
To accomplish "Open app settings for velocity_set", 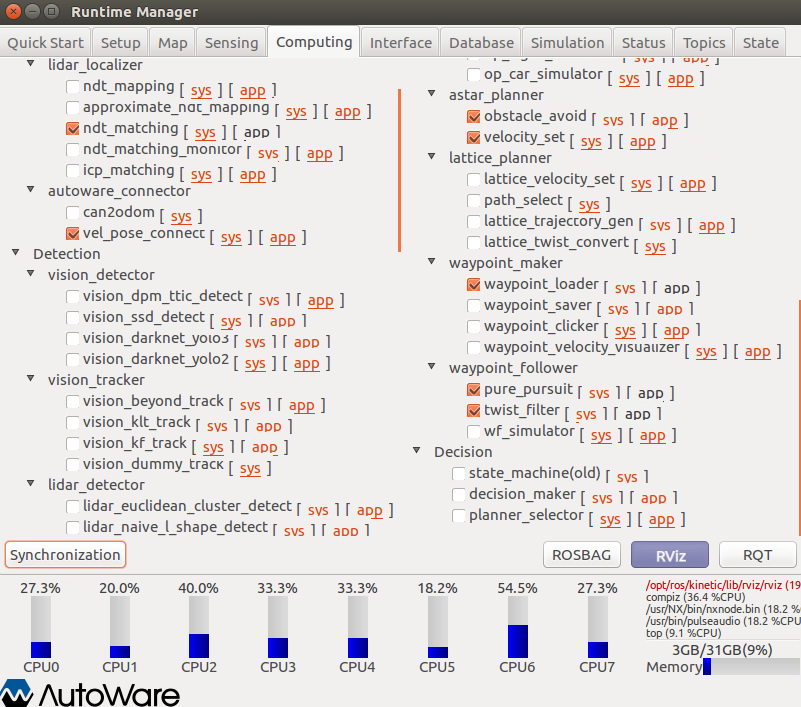I will tap(643, 142).
